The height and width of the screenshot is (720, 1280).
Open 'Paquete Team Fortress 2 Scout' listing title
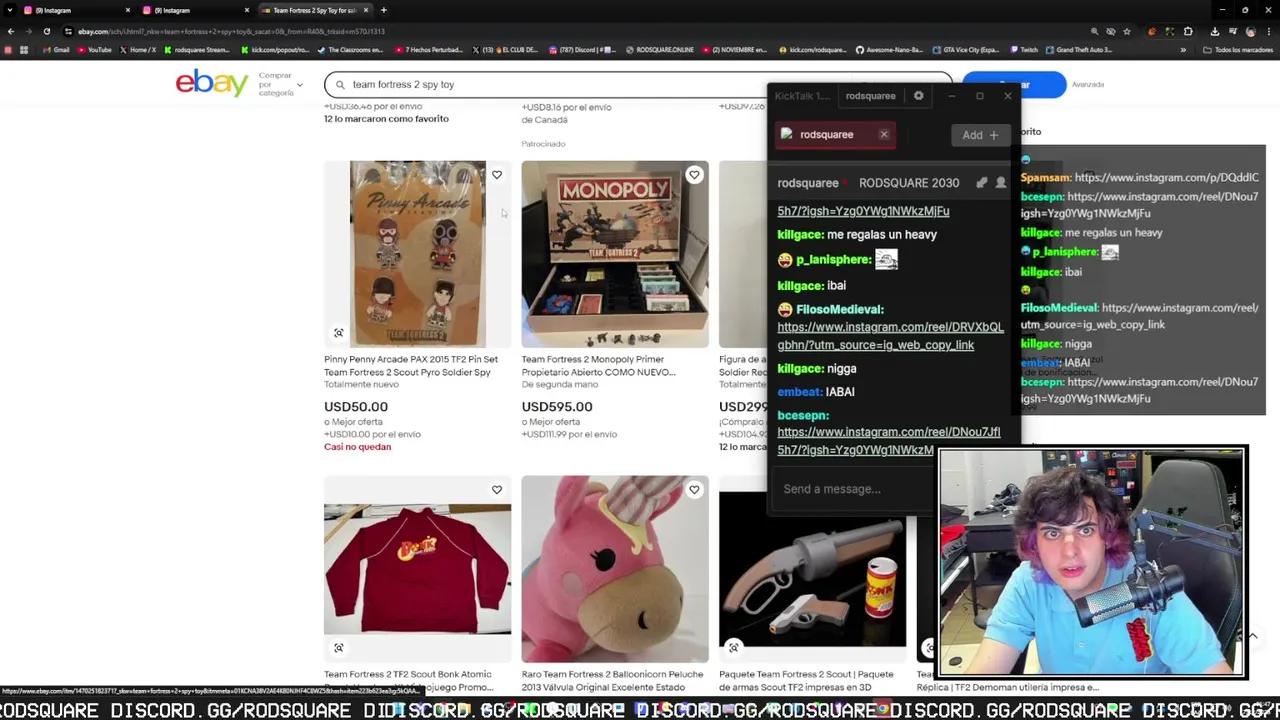point(806,681)
